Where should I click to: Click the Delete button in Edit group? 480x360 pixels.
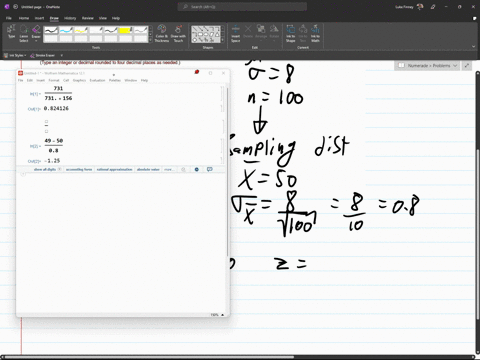[248, 32]
